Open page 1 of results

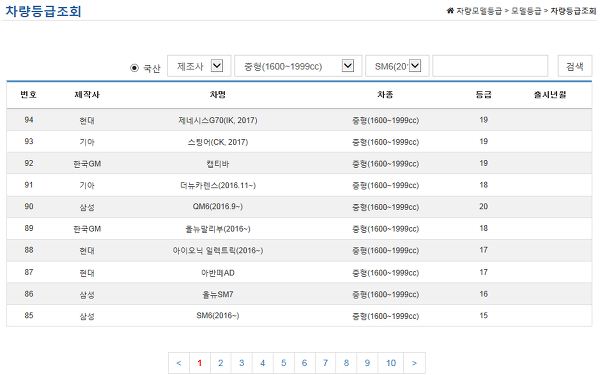point(199,363)
